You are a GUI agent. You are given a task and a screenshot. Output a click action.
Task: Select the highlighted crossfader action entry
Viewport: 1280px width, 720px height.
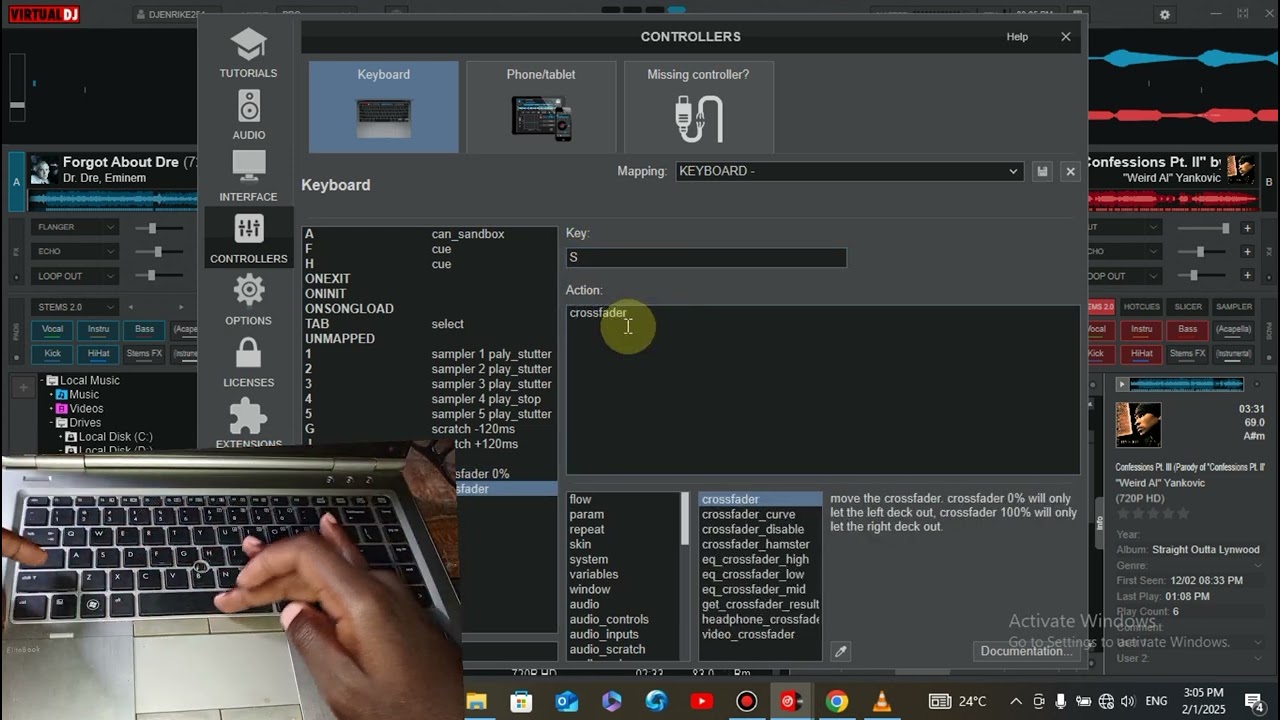coord(760,499)
